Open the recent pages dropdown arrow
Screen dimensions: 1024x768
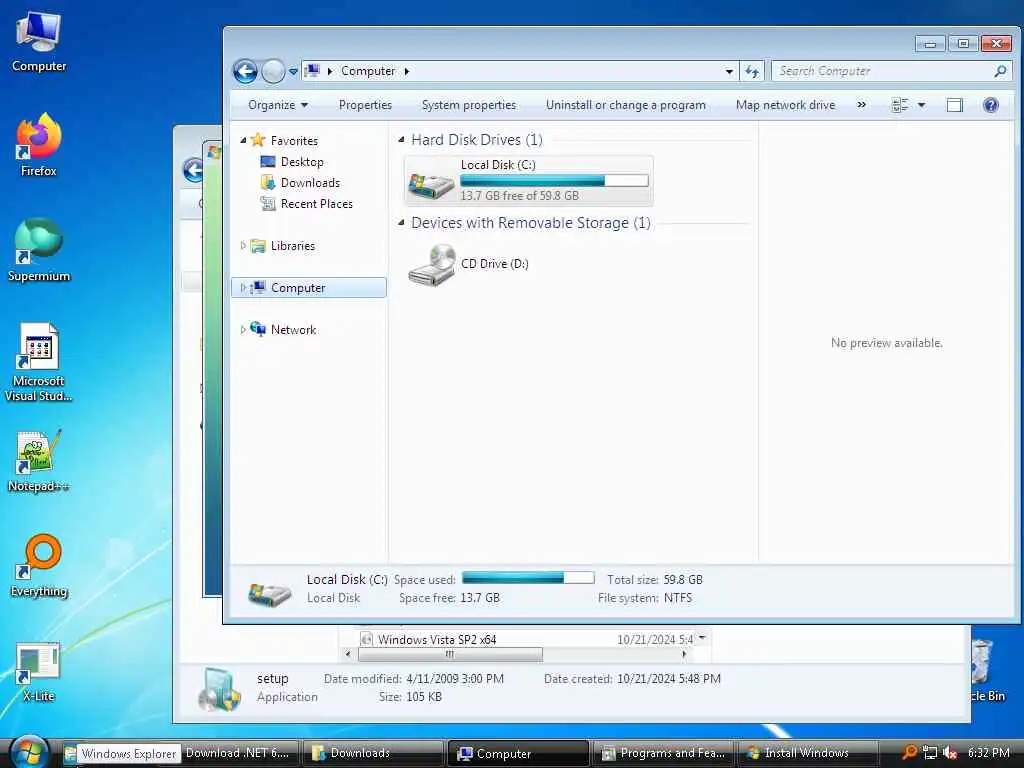point(293,71)
